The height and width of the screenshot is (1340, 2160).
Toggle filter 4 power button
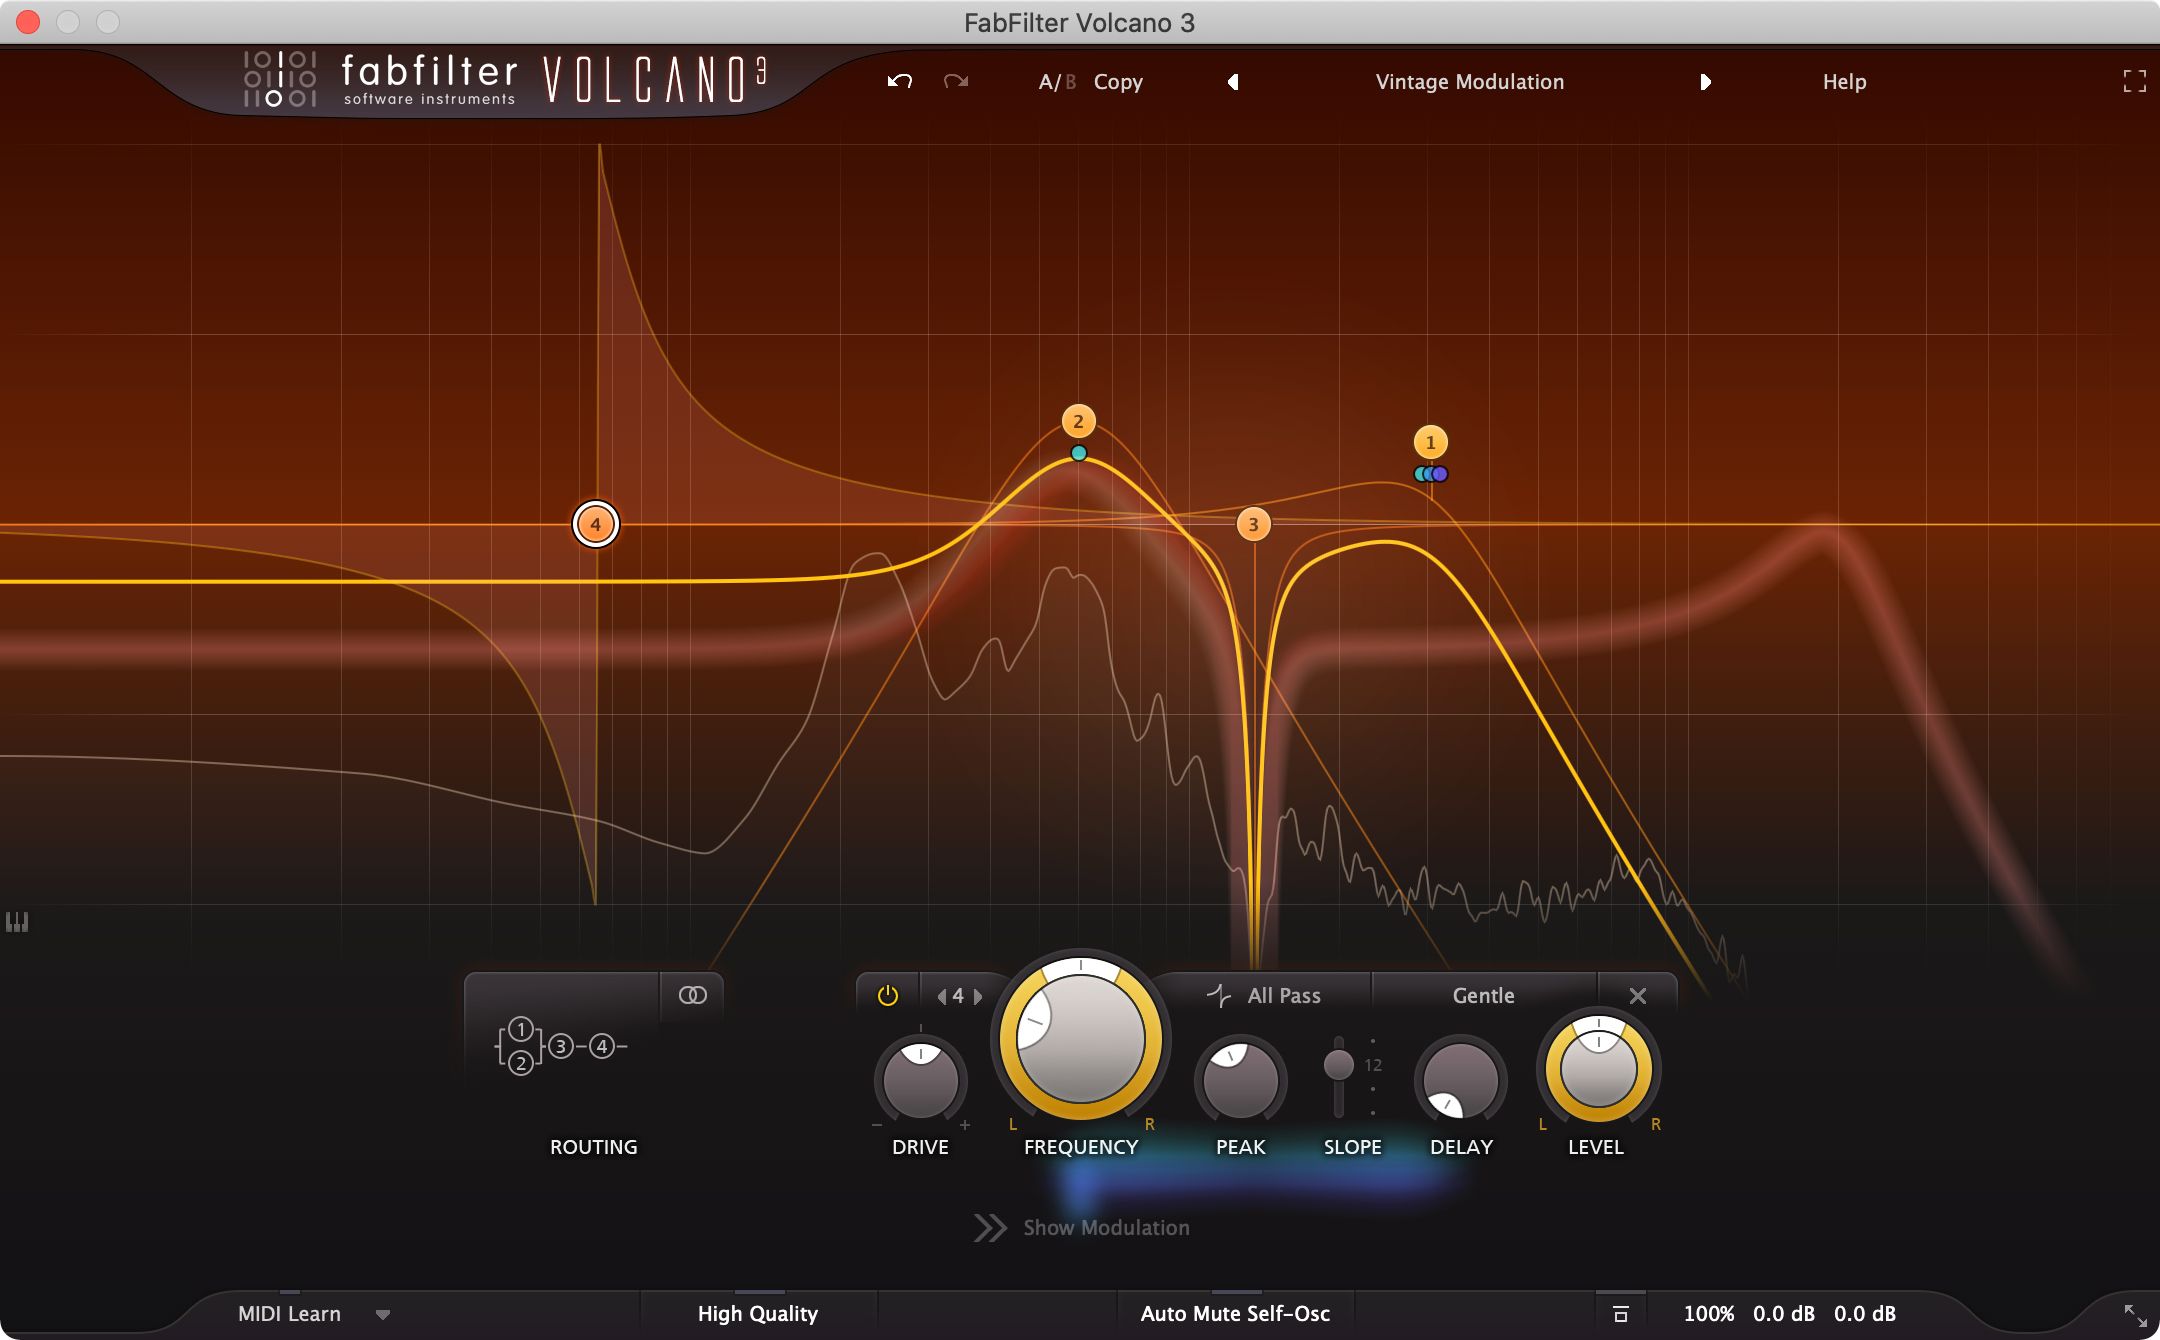(888, 995)
